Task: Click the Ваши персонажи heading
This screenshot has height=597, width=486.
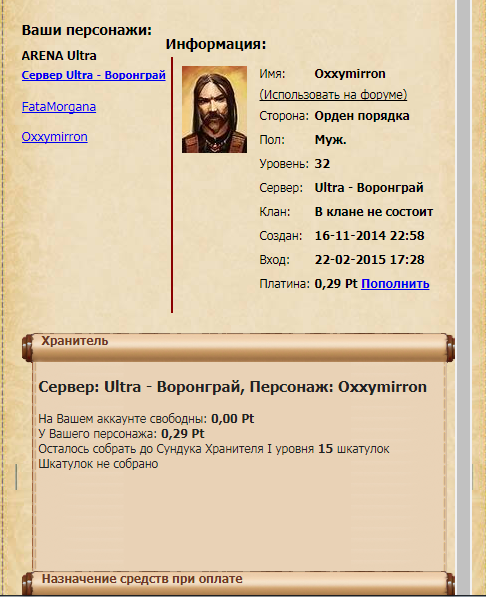Action: [x=87, y=30]
